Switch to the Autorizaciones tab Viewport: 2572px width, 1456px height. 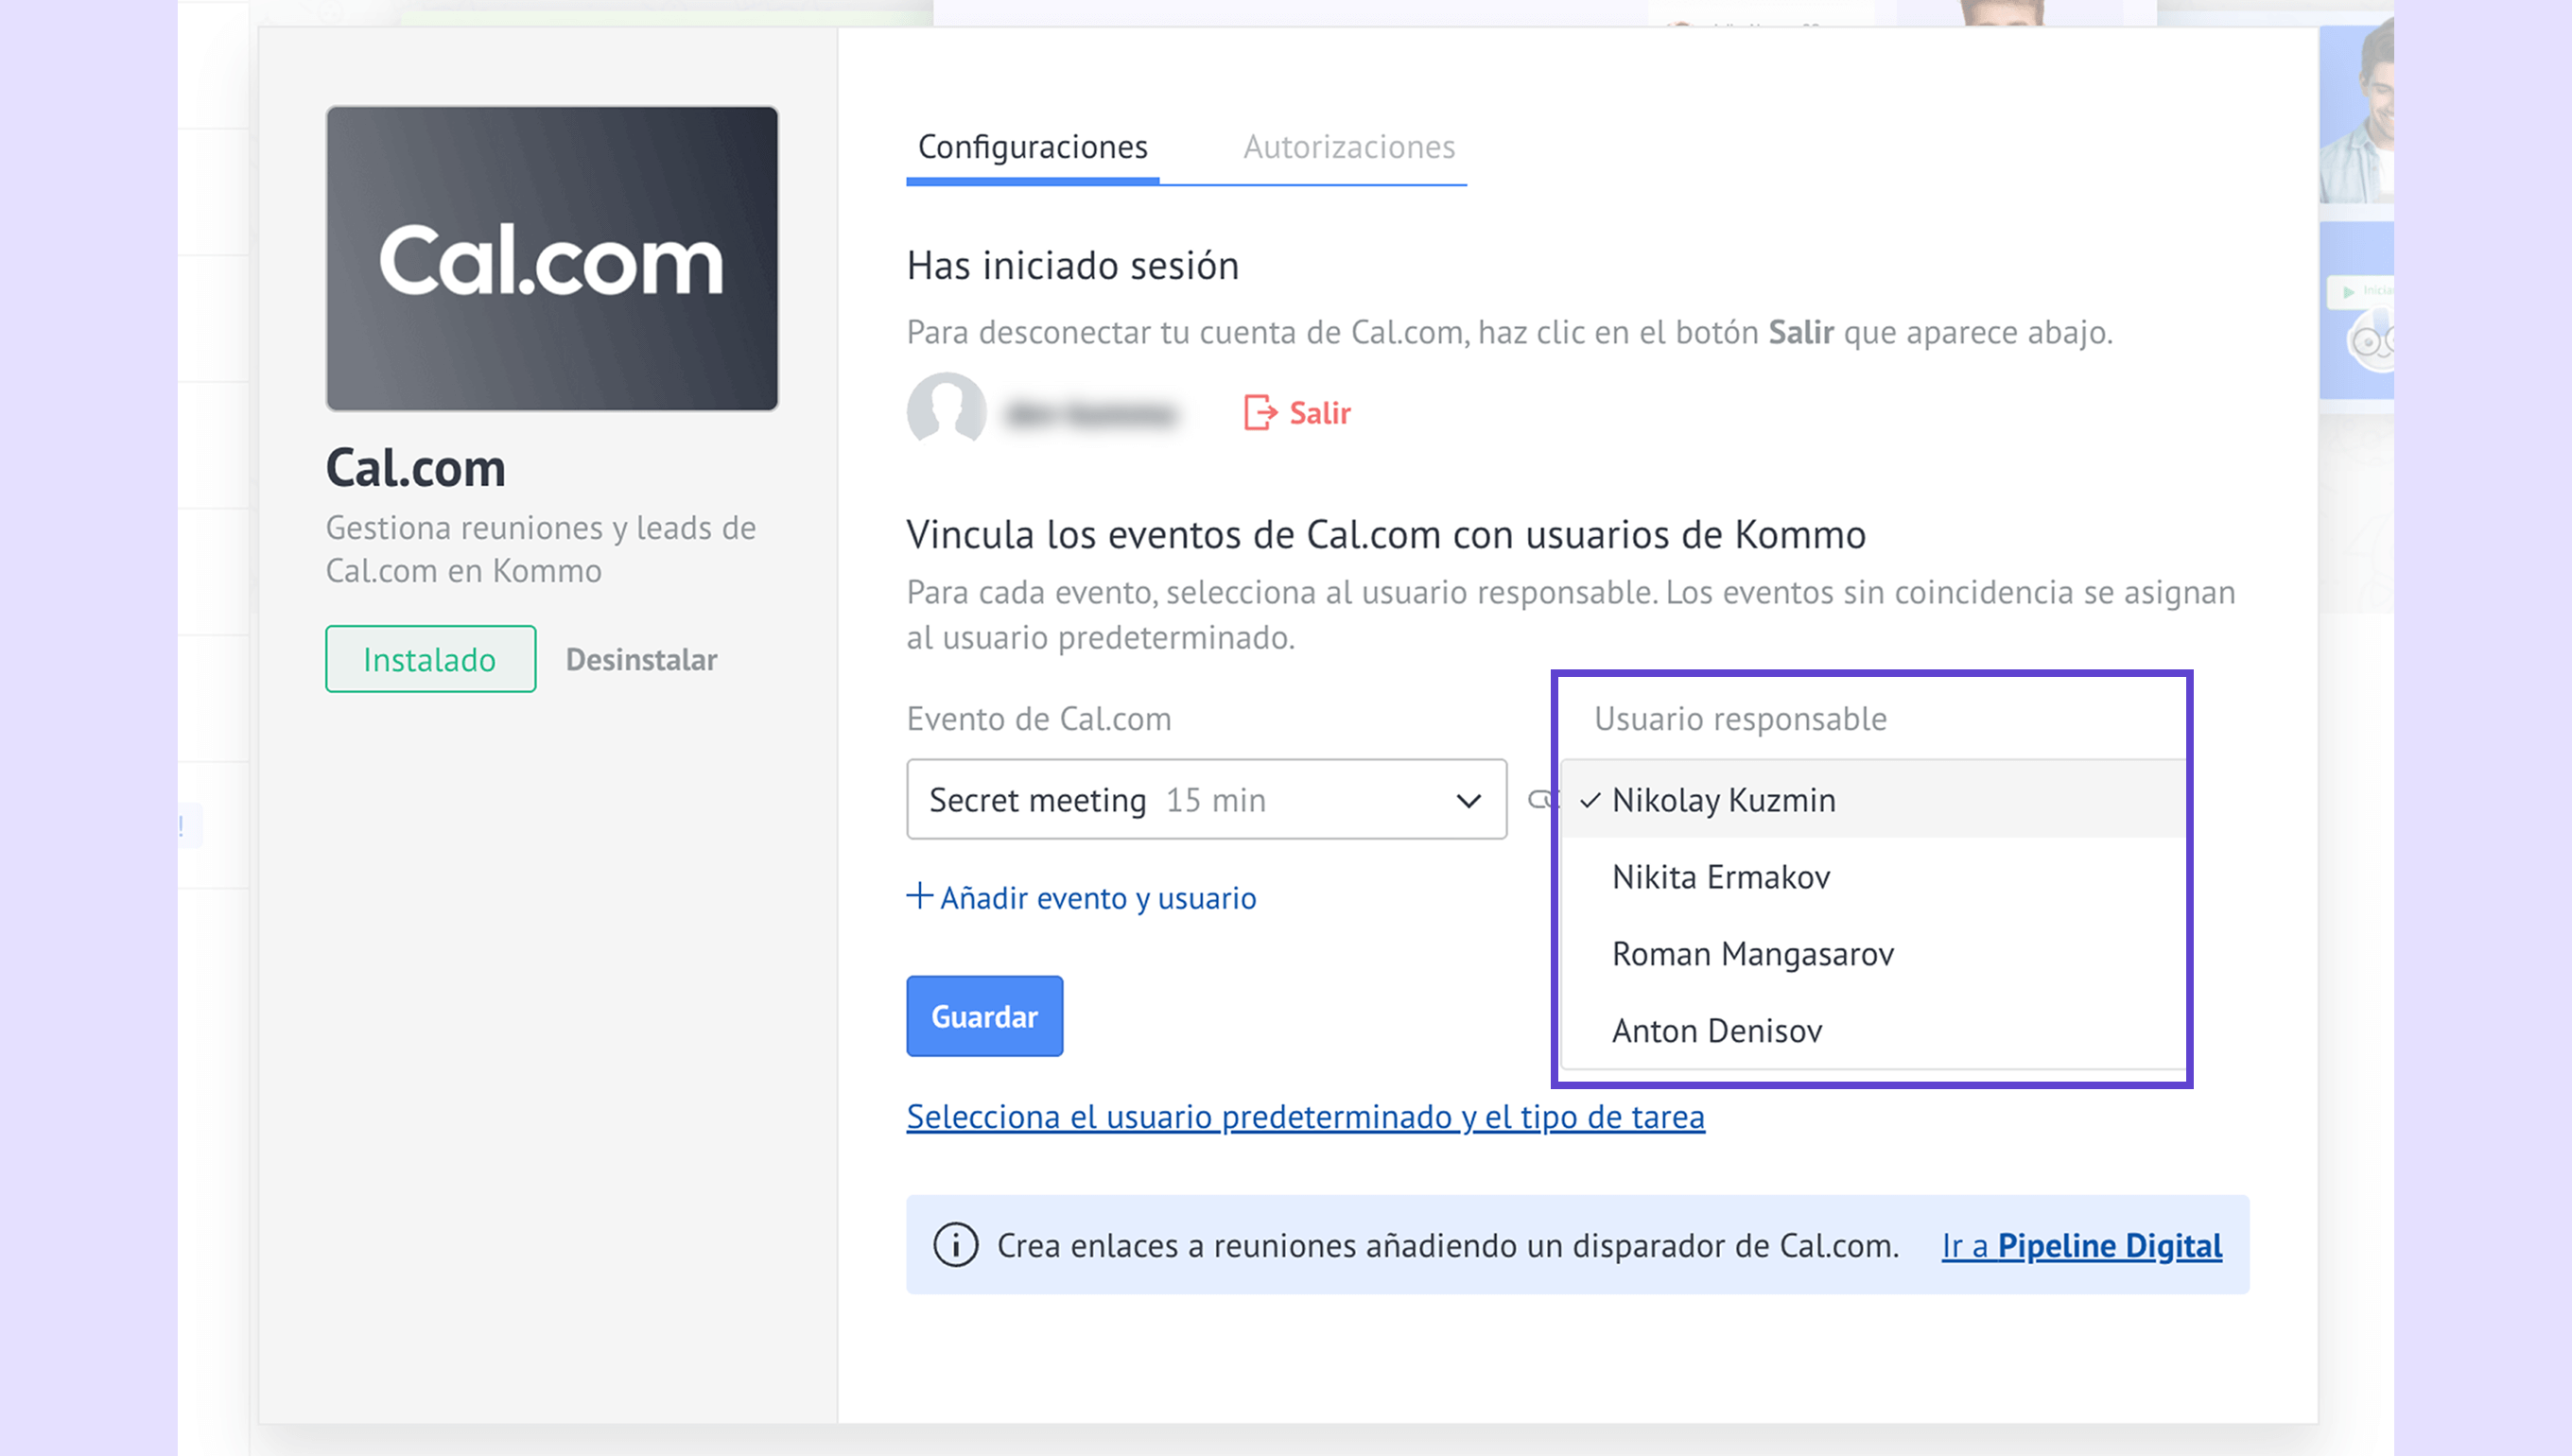coord(1348,147)
